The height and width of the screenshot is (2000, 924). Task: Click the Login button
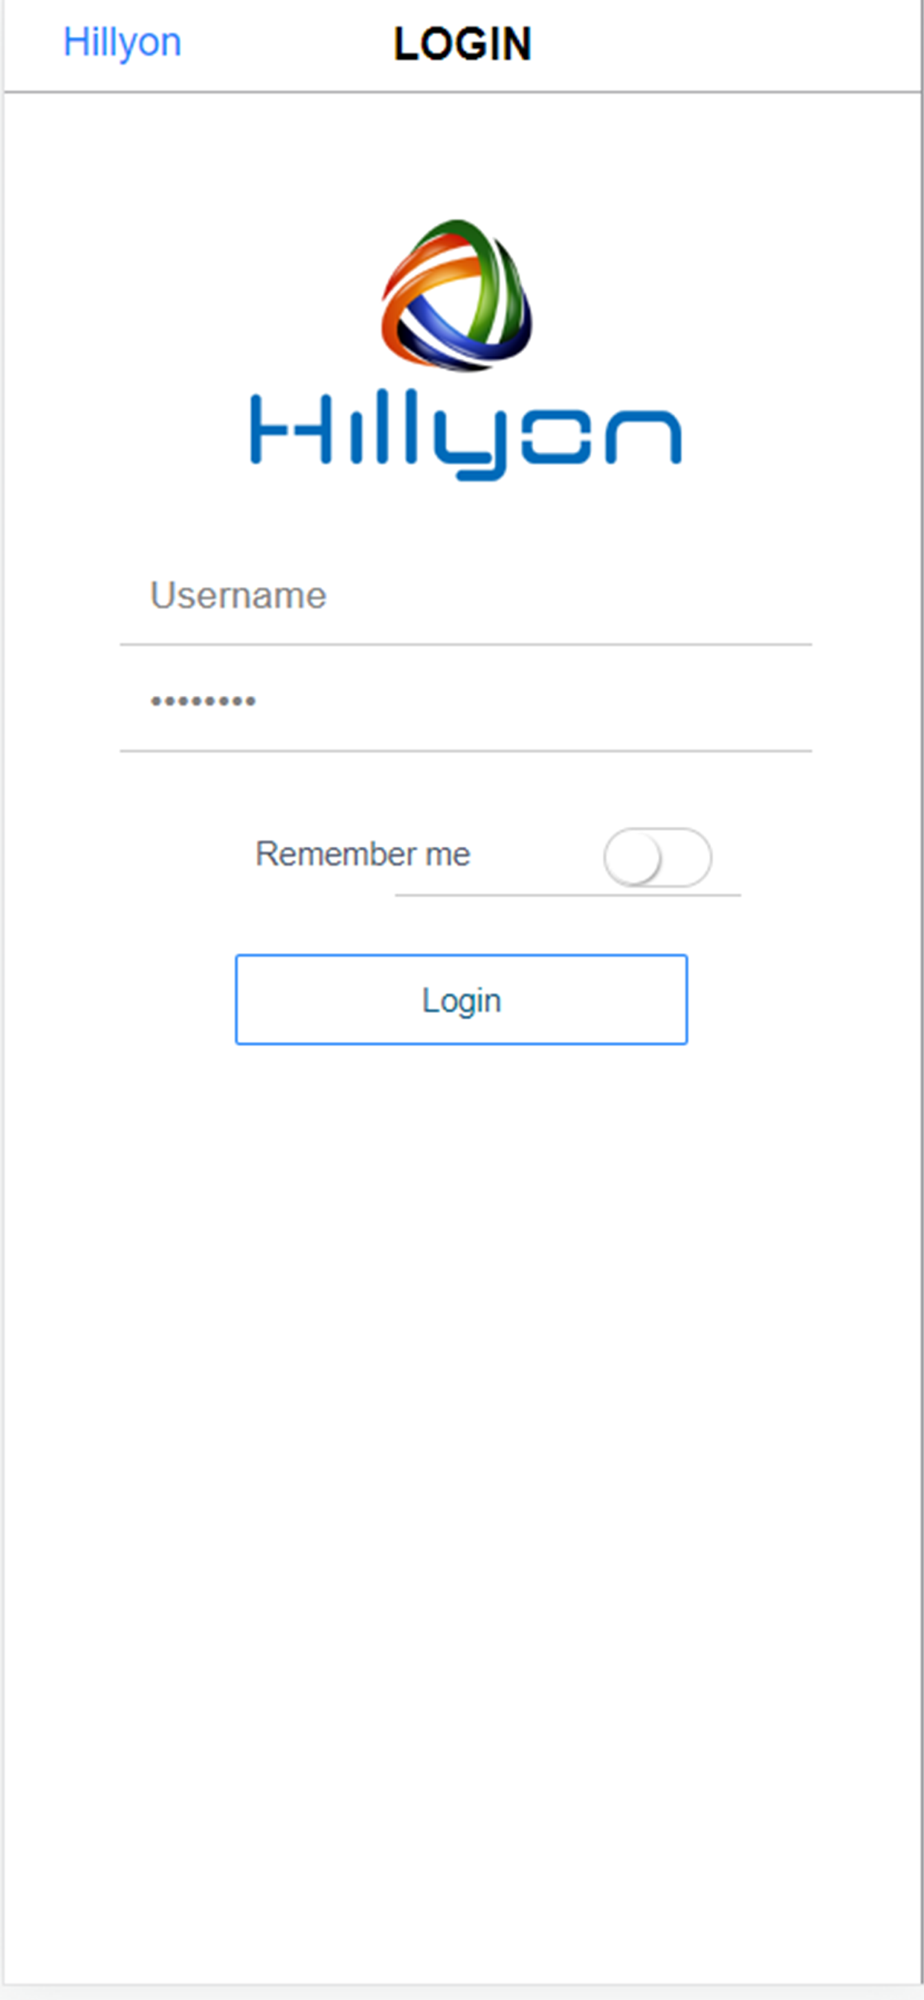461,1000
